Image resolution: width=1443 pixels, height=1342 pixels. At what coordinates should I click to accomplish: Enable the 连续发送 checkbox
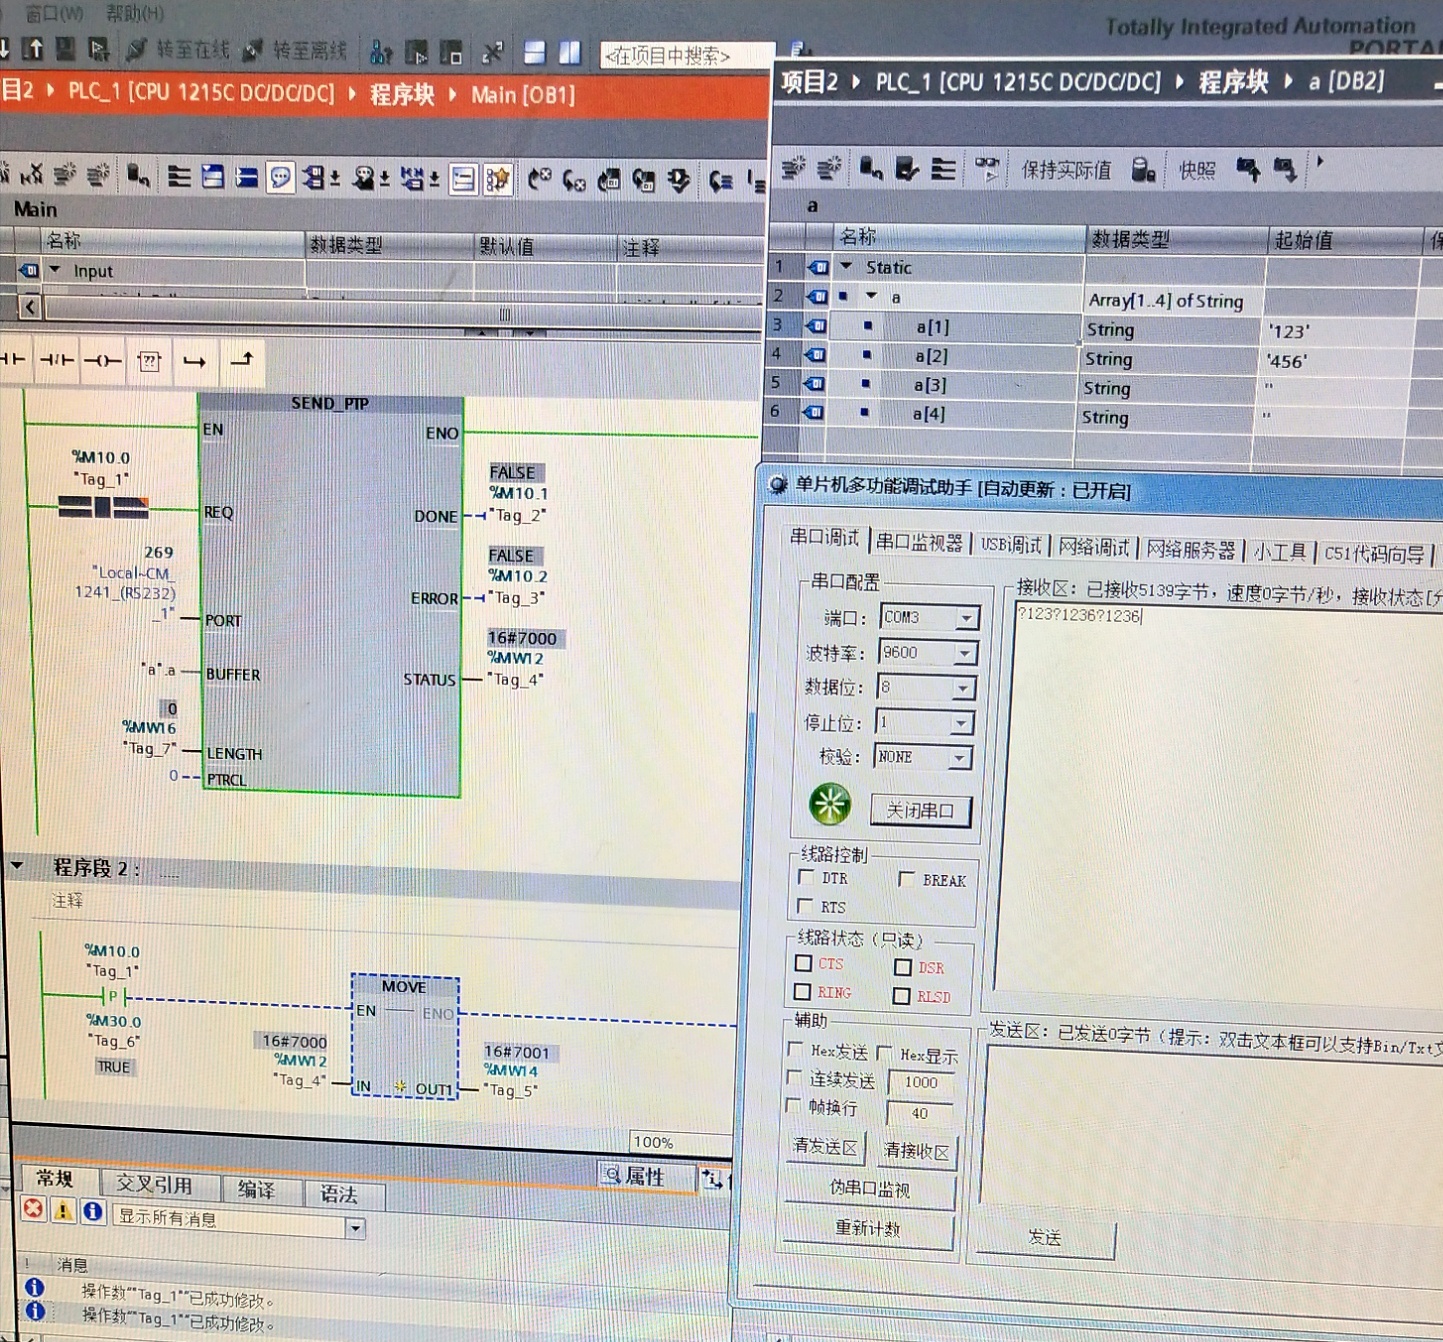pos(795,1077)
